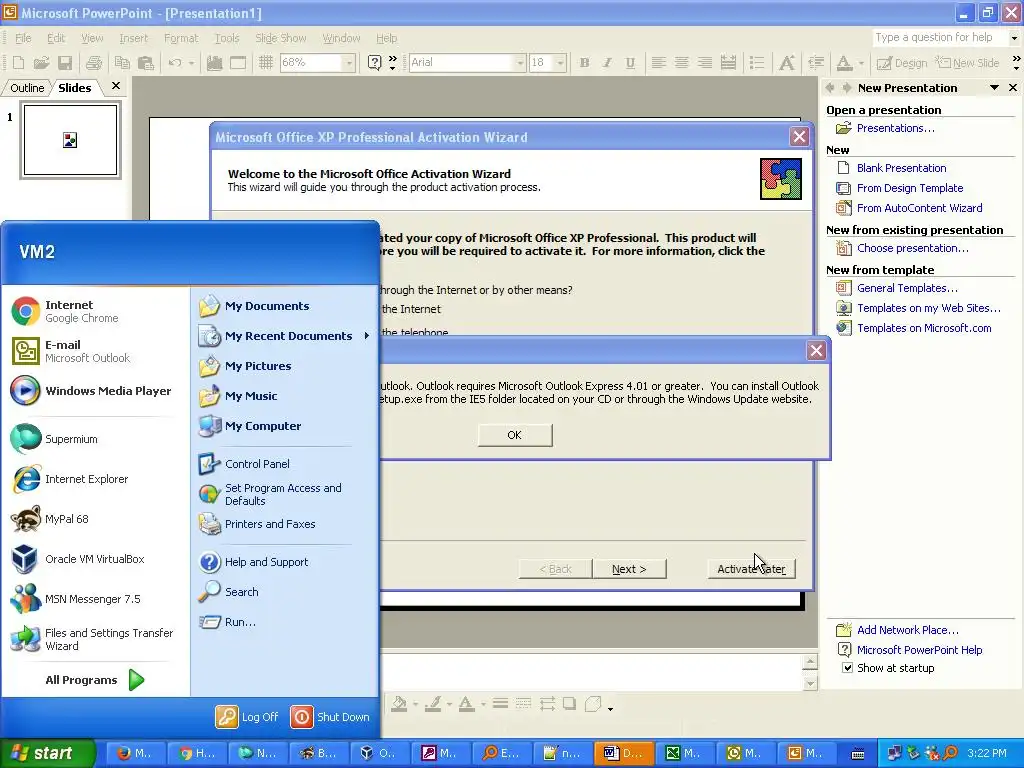Click the Align Right icon
The width and height of the screenshot is (1024, 768).
pyautogui.click(x=705, y=63)
